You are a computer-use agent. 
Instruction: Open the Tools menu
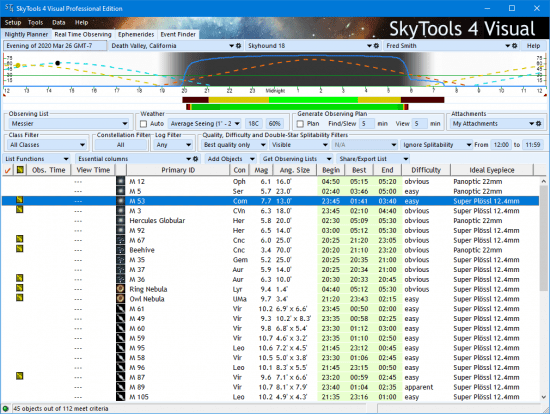(x=35, y=22)
